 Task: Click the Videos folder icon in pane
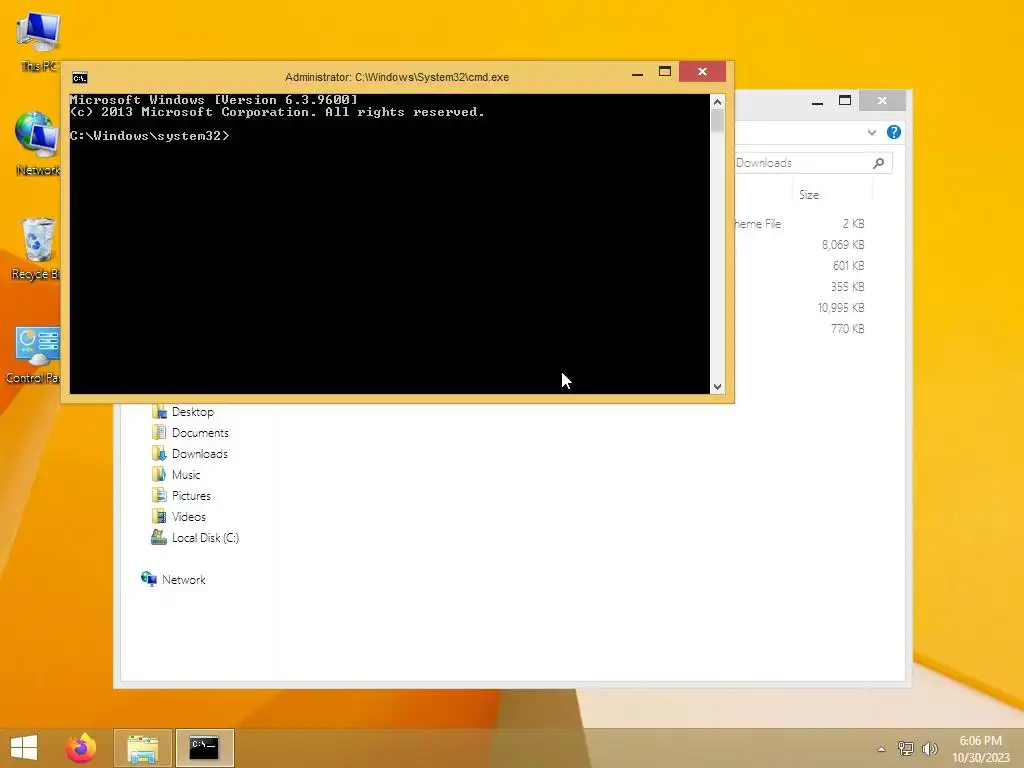point(159,516)
